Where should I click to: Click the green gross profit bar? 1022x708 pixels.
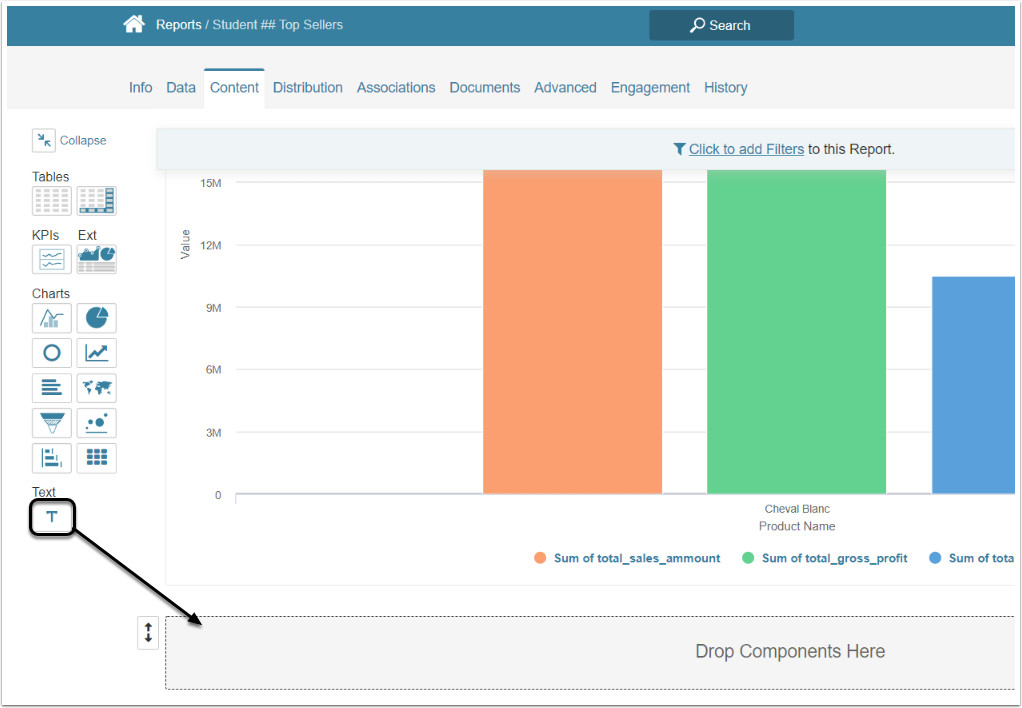coord(796,331)
